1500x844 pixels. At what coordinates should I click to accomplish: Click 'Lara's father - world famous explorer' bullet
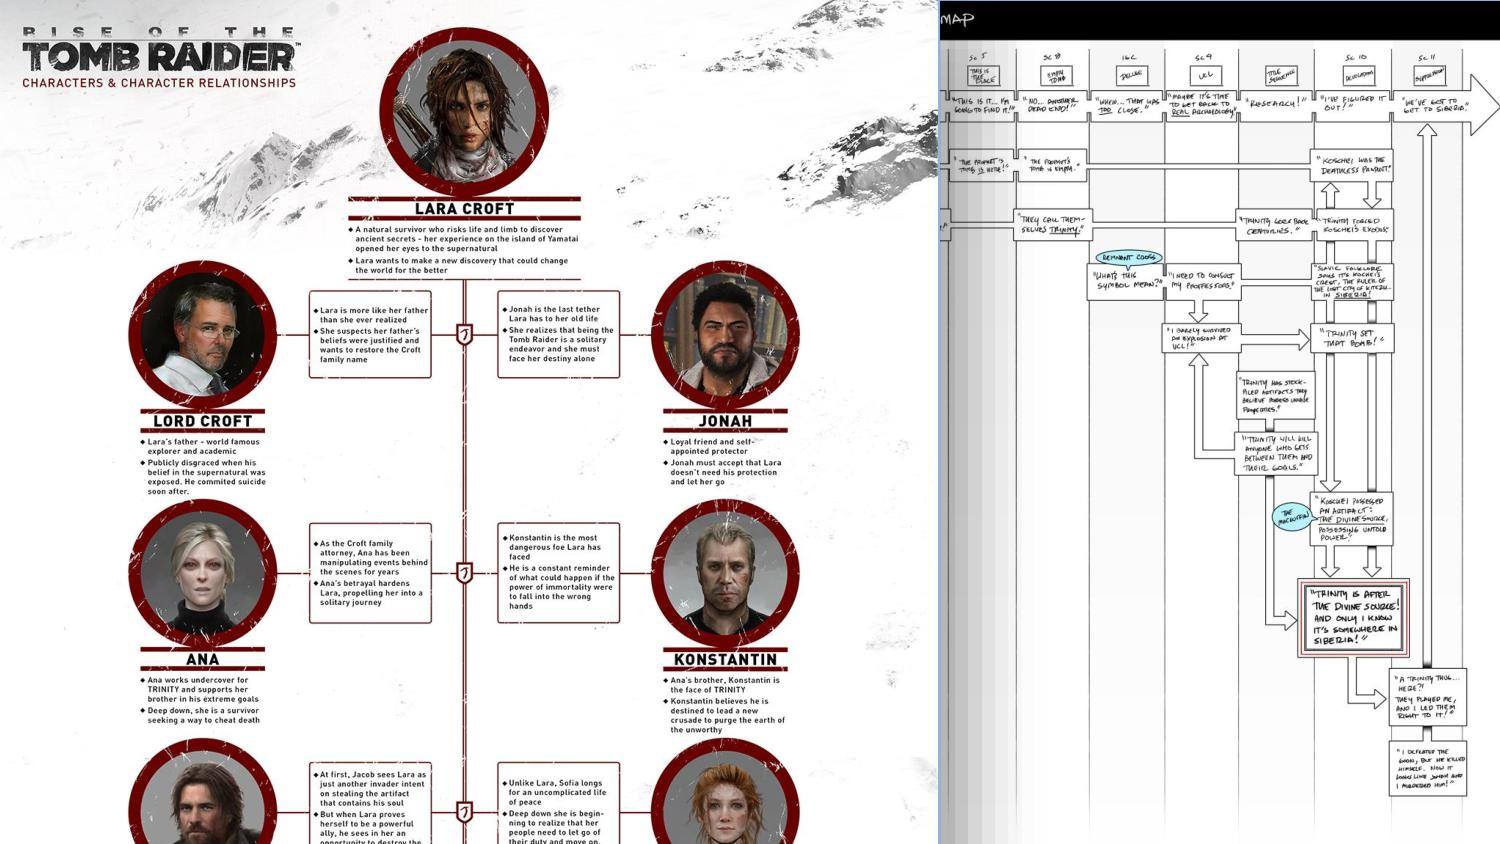[204, 446]
